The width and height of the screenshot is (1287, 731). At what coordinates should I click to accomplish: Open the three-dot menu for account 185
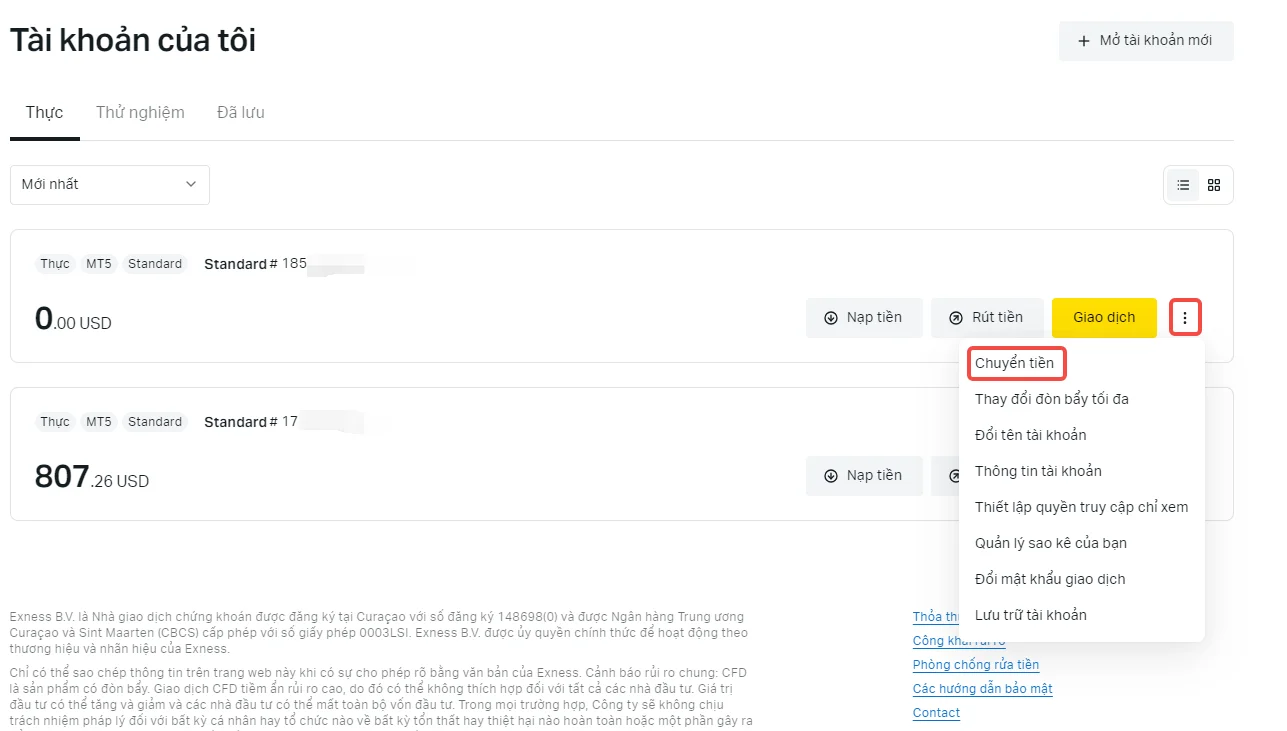[1185, 318]
